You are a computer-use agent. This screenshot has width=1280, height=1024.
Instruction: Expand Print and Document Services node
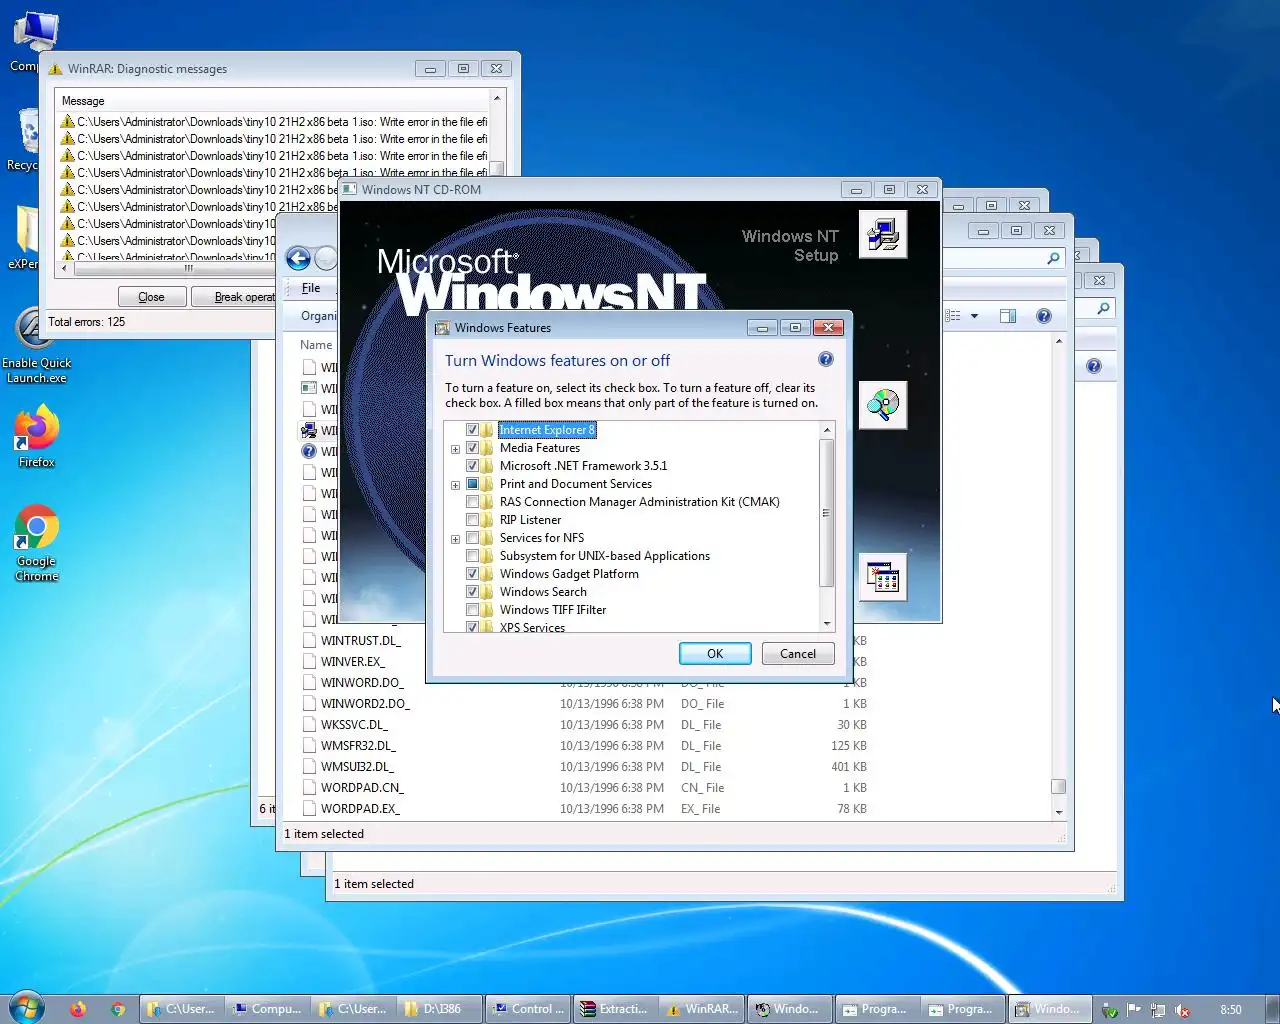(455, 485)
